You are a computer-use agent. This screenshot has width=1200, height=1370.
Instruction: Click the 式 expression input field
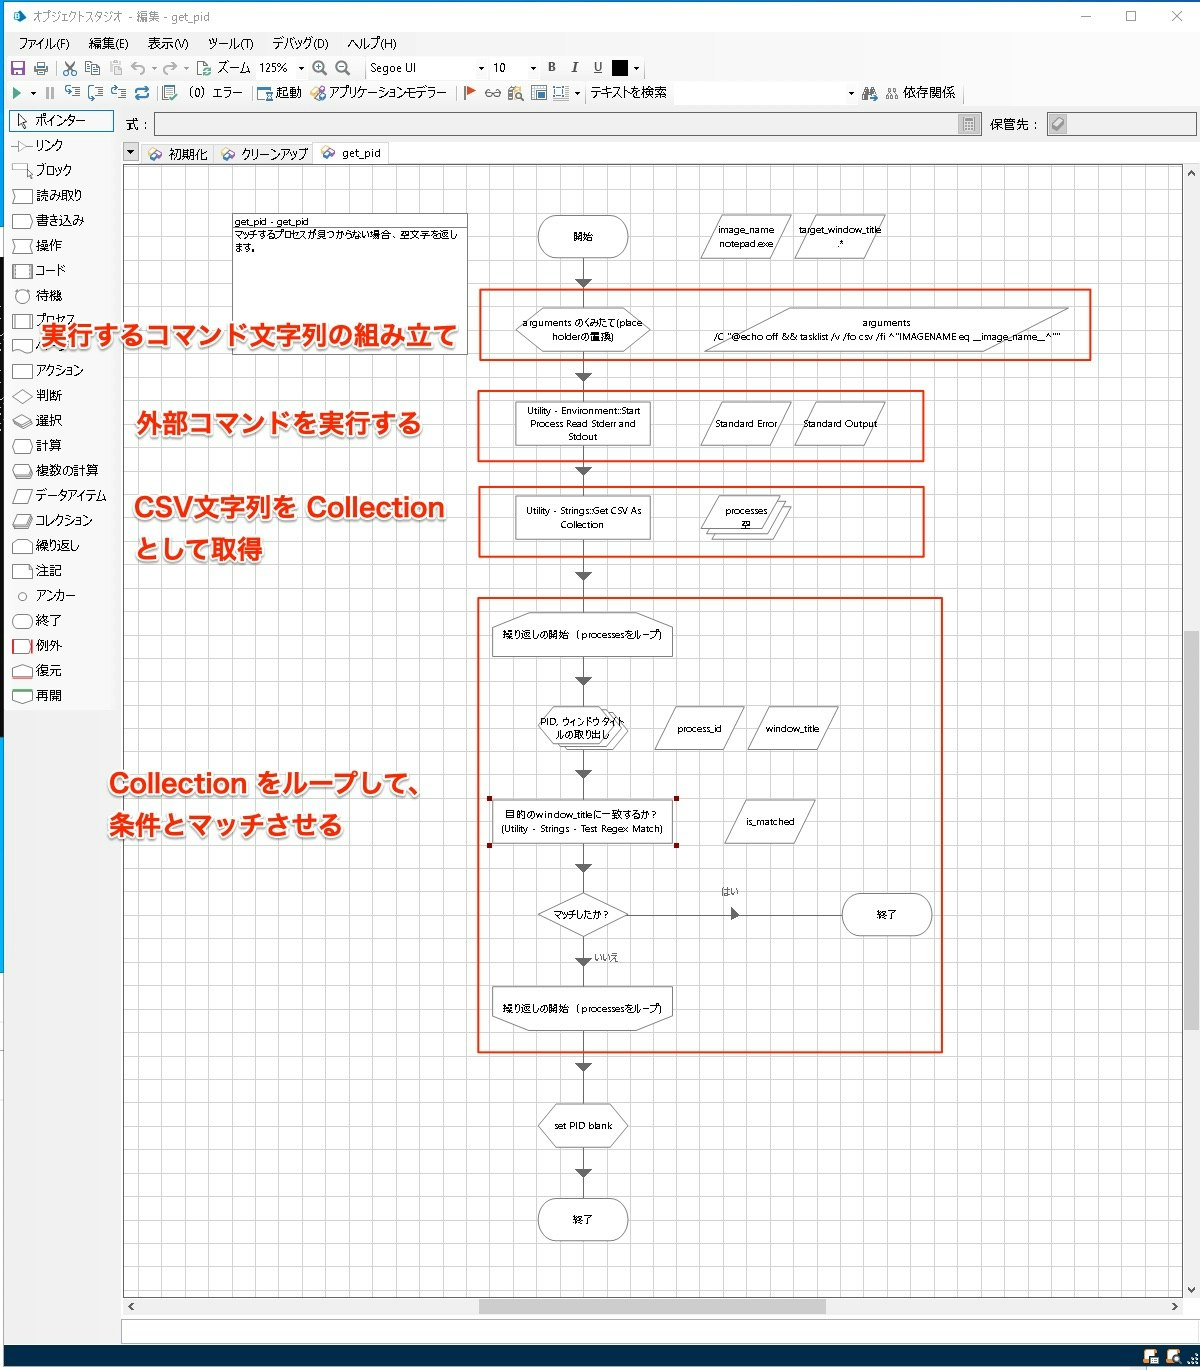(x=556, y=124)
